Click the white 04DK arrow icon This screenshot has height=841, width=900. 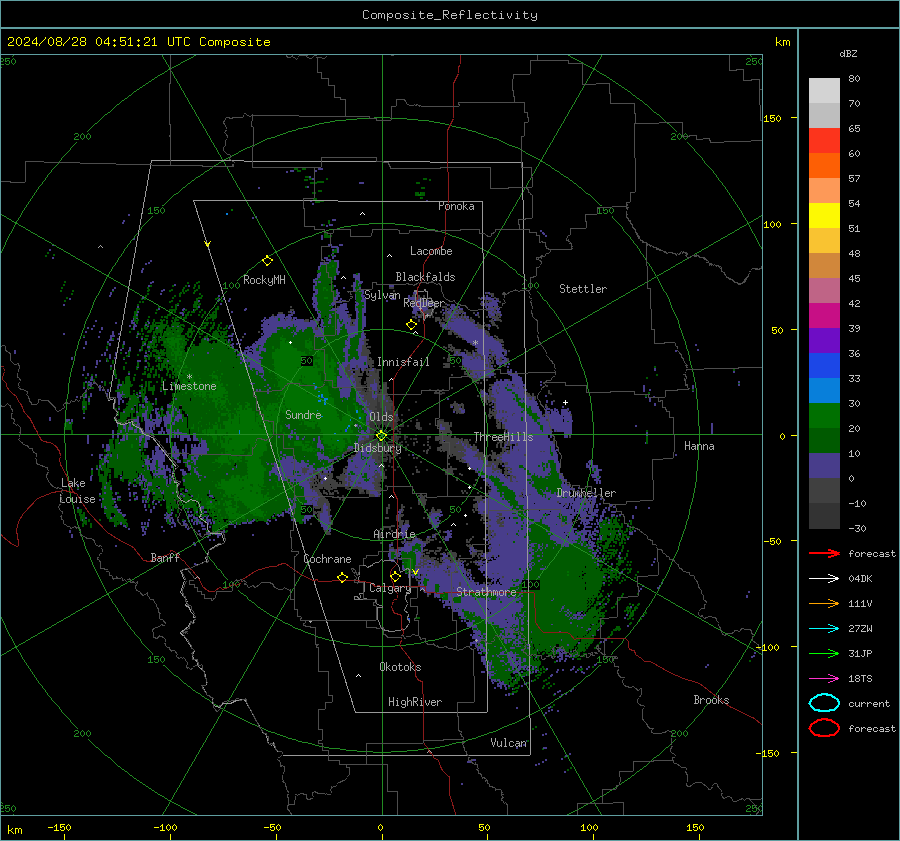824,579
